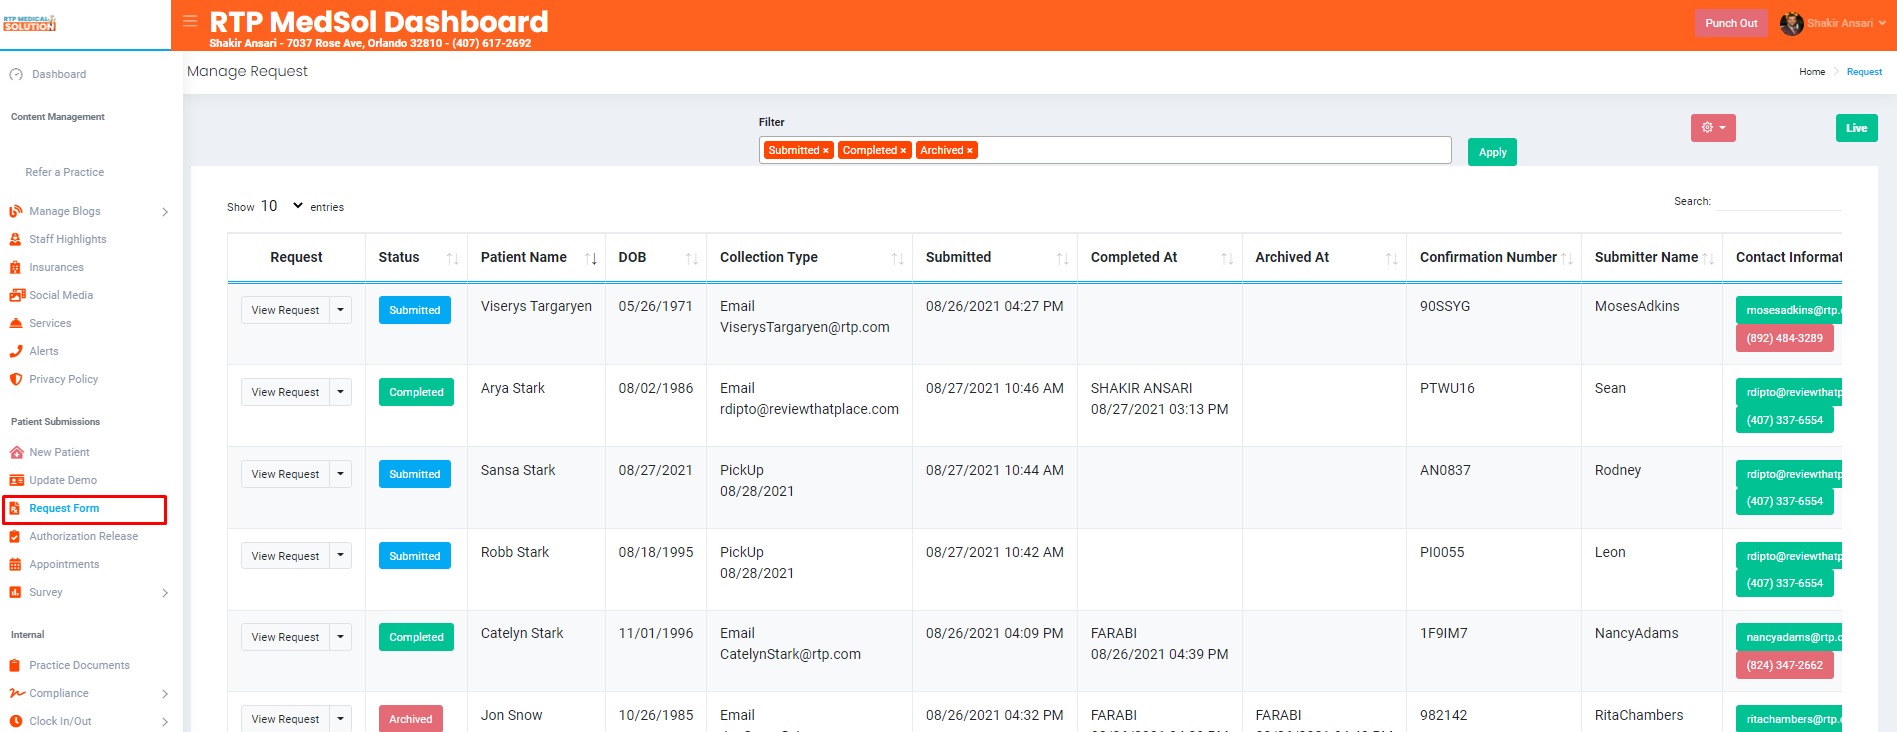Open View Request dropdown arrow for Catelyn Stark
This screenshot has width=1897, height=732.
[340, 637]
